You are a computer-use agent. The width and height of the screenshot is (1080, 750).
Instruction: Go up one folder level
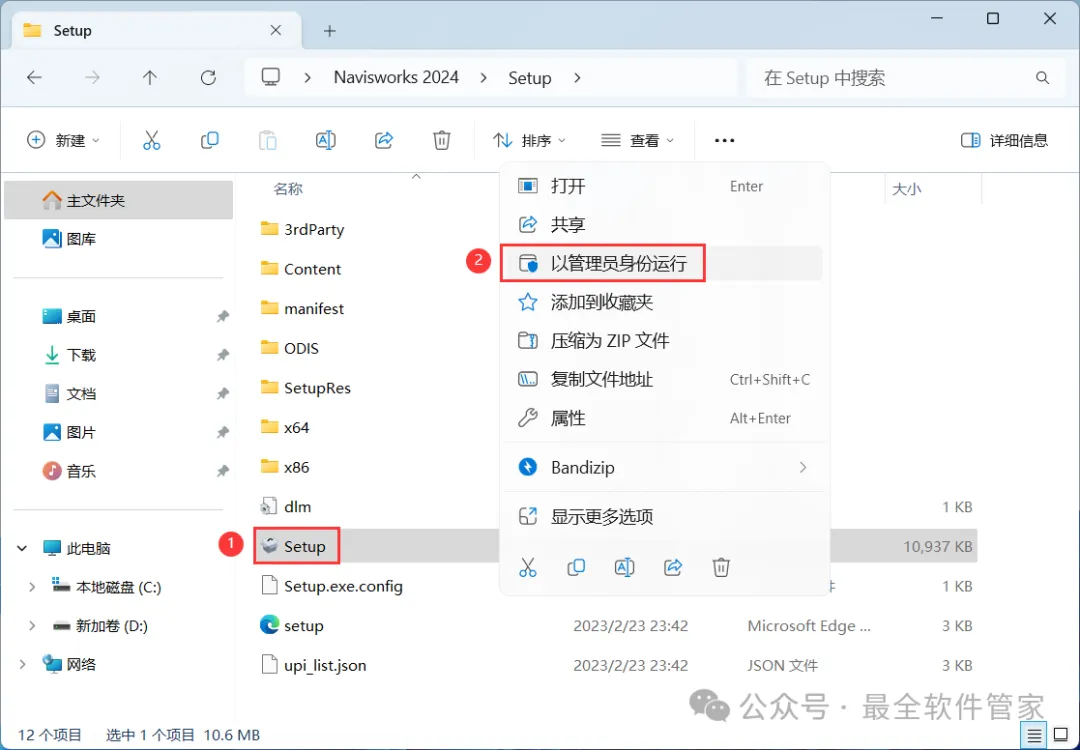(x=149, y=78)
